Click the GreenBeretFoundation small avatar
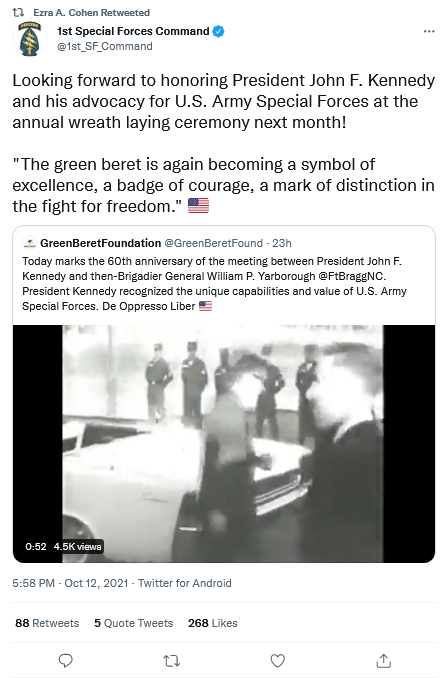448x678 pixels. point(29,243)
